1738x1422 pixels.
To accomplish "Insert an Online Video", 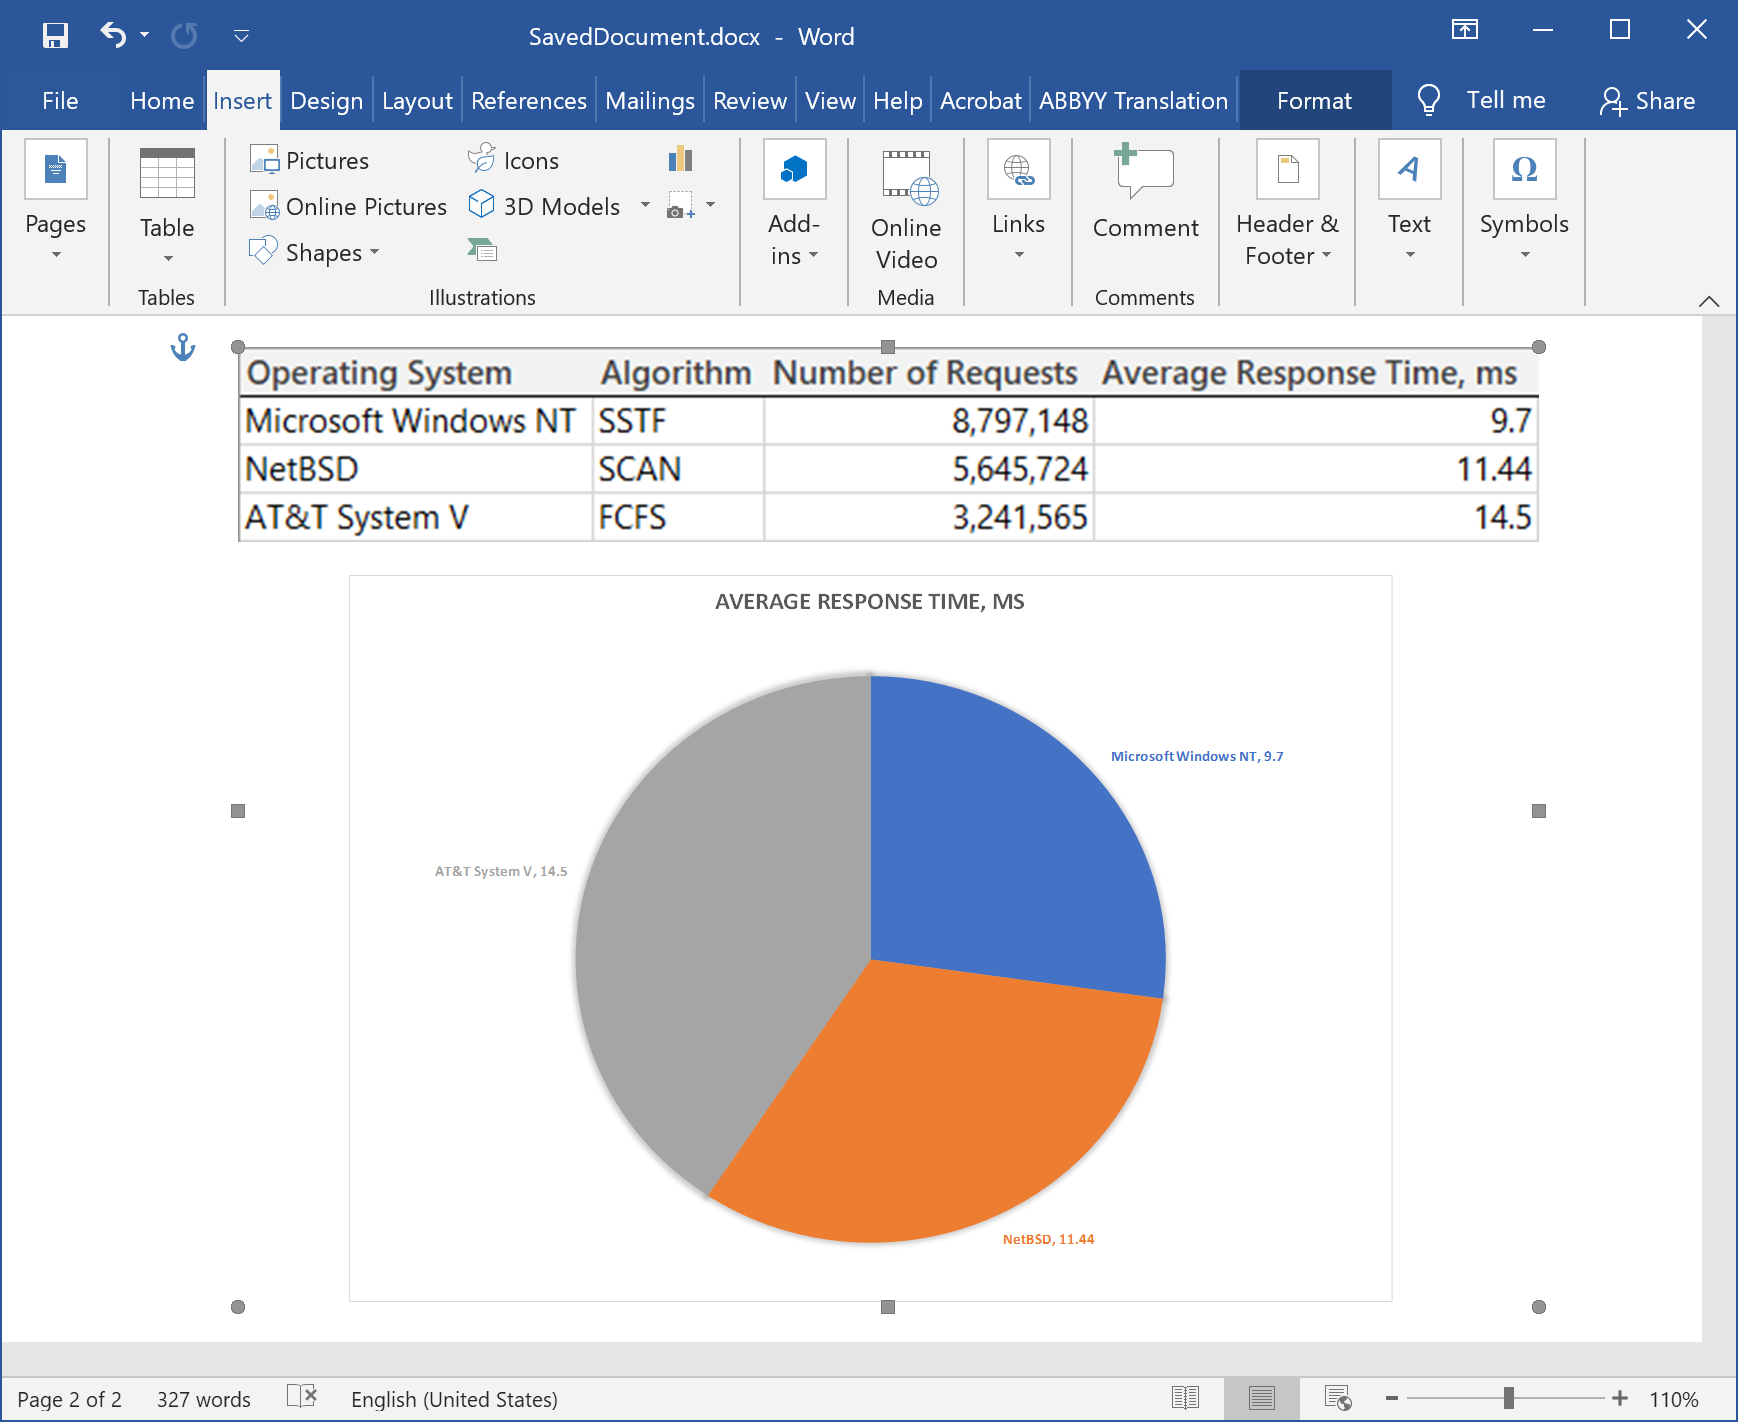I will tap(905, 212).
